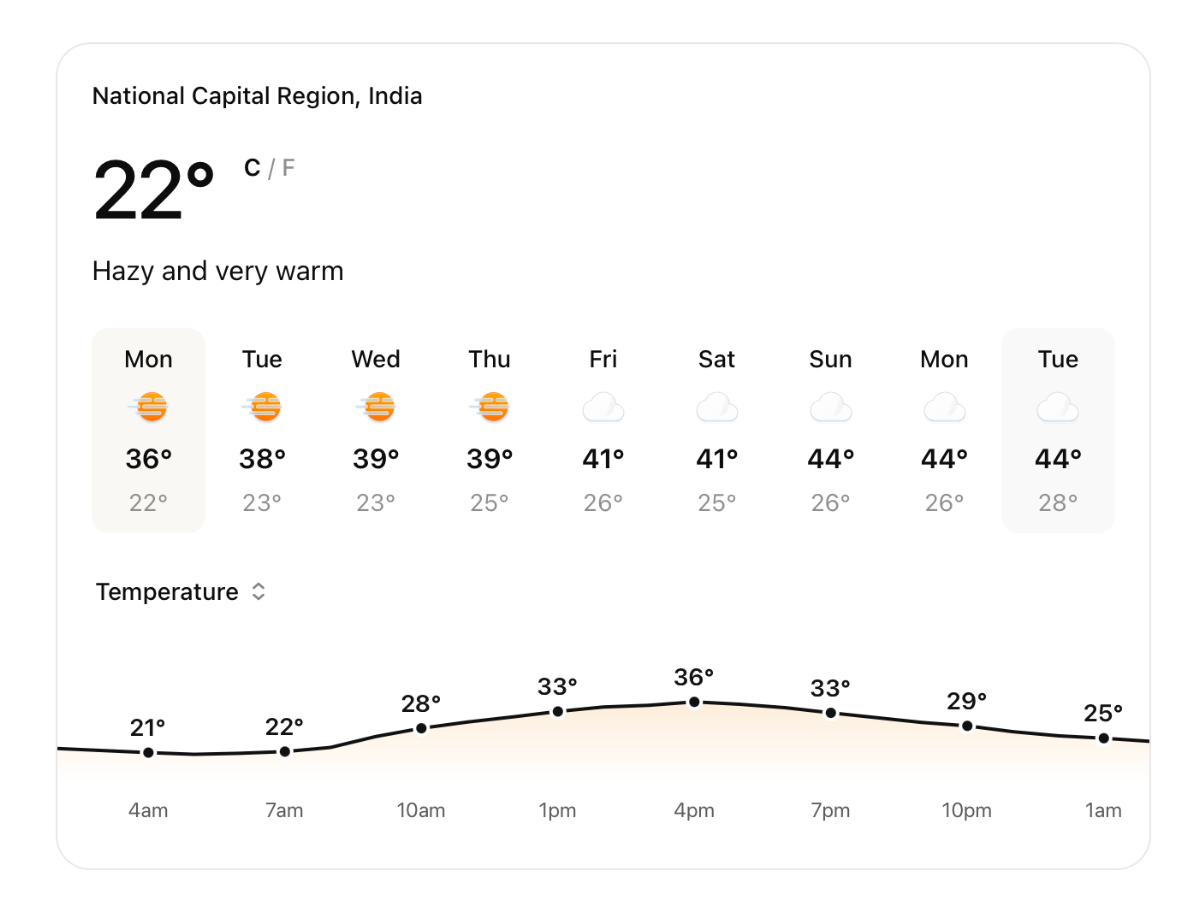
Task: Click the hazy sun icon under first Mon
Action: tap(149, 408)
